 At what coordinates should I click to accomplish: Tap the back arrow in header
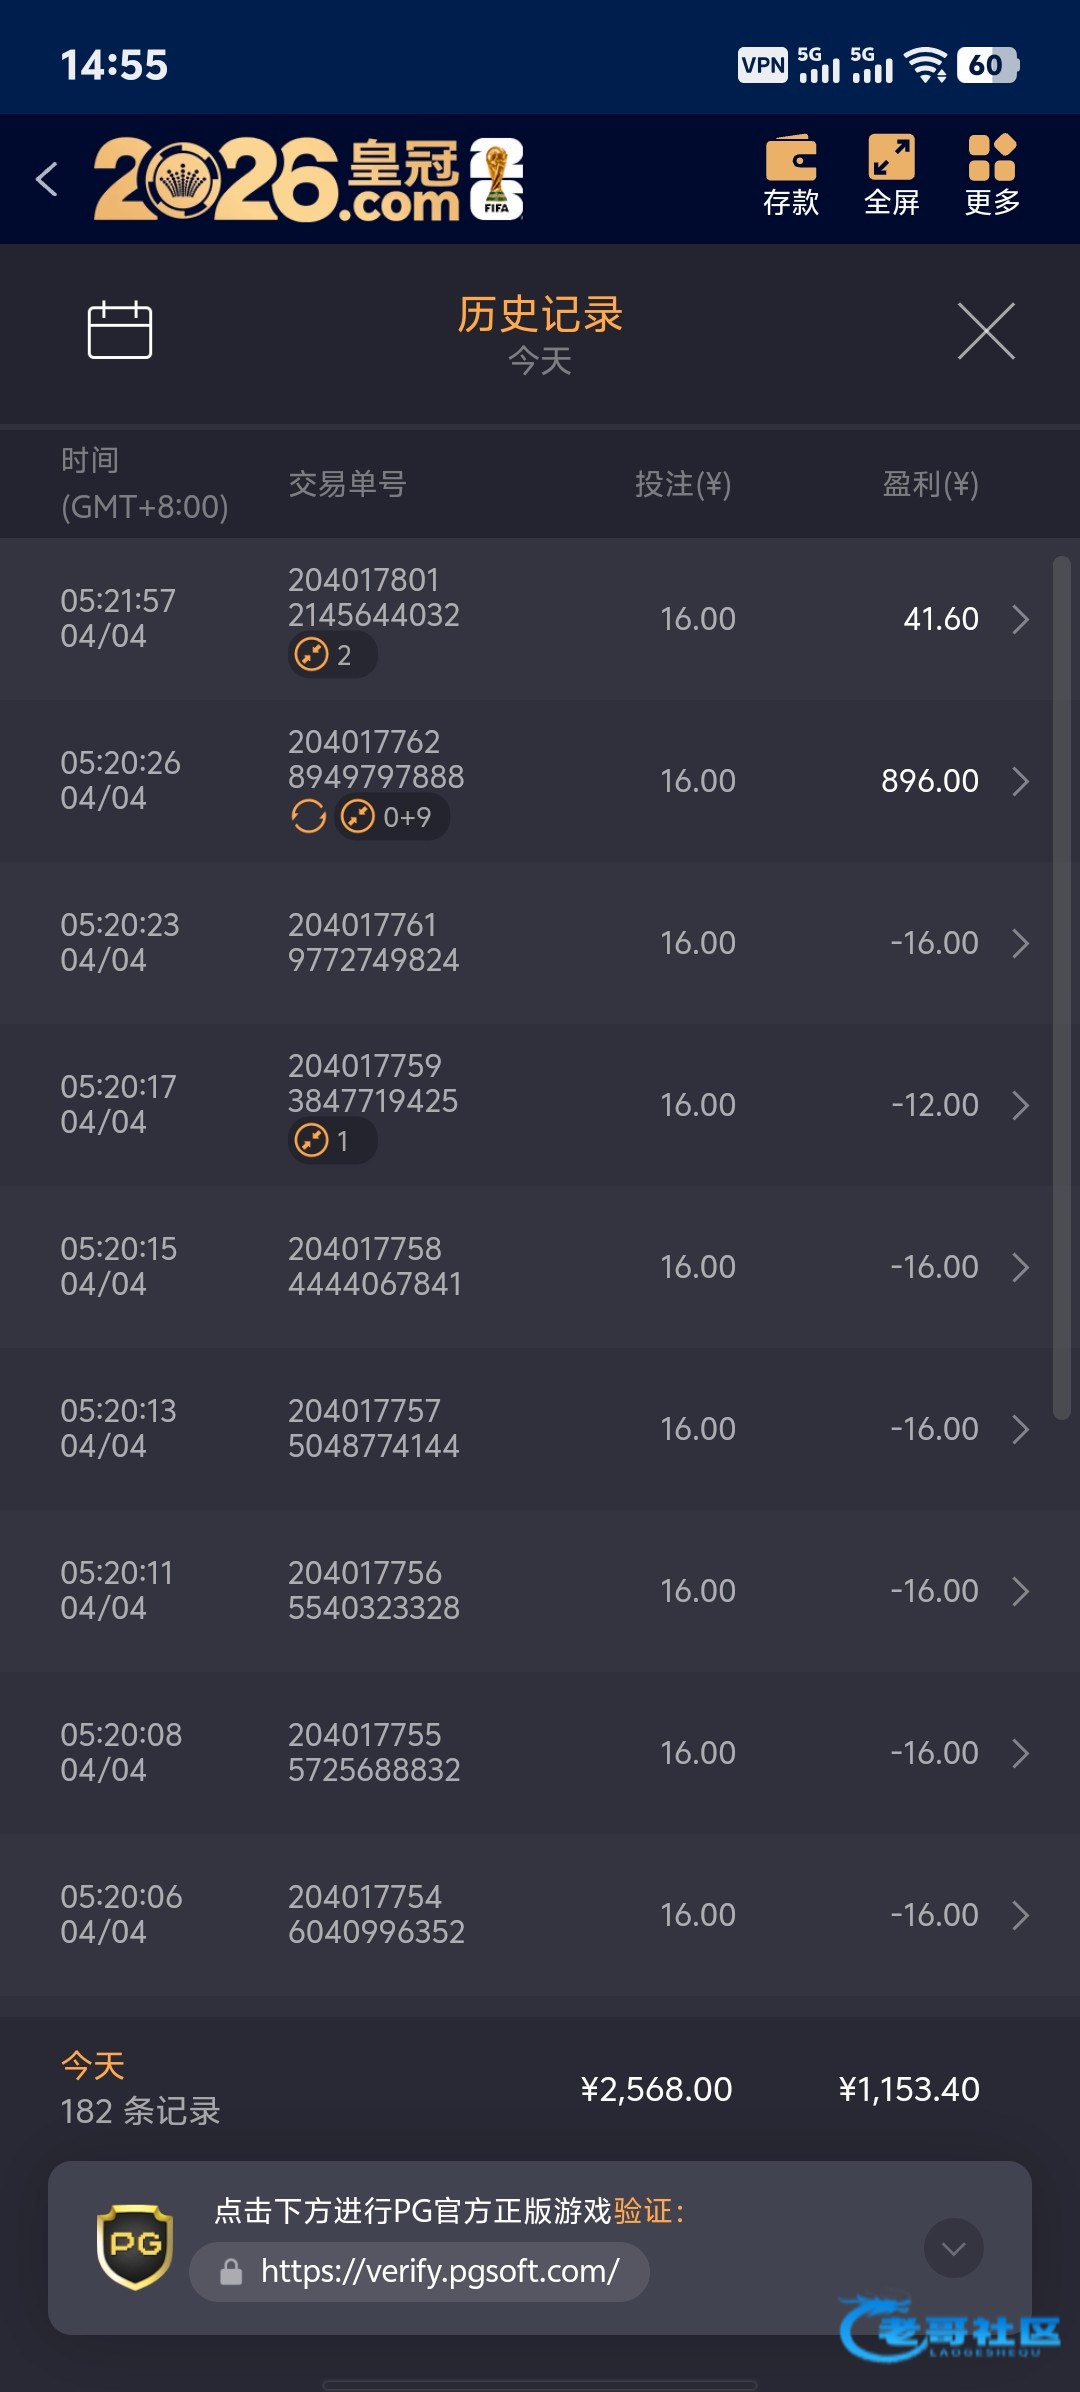pyautogui.click(x=47, y=180)
